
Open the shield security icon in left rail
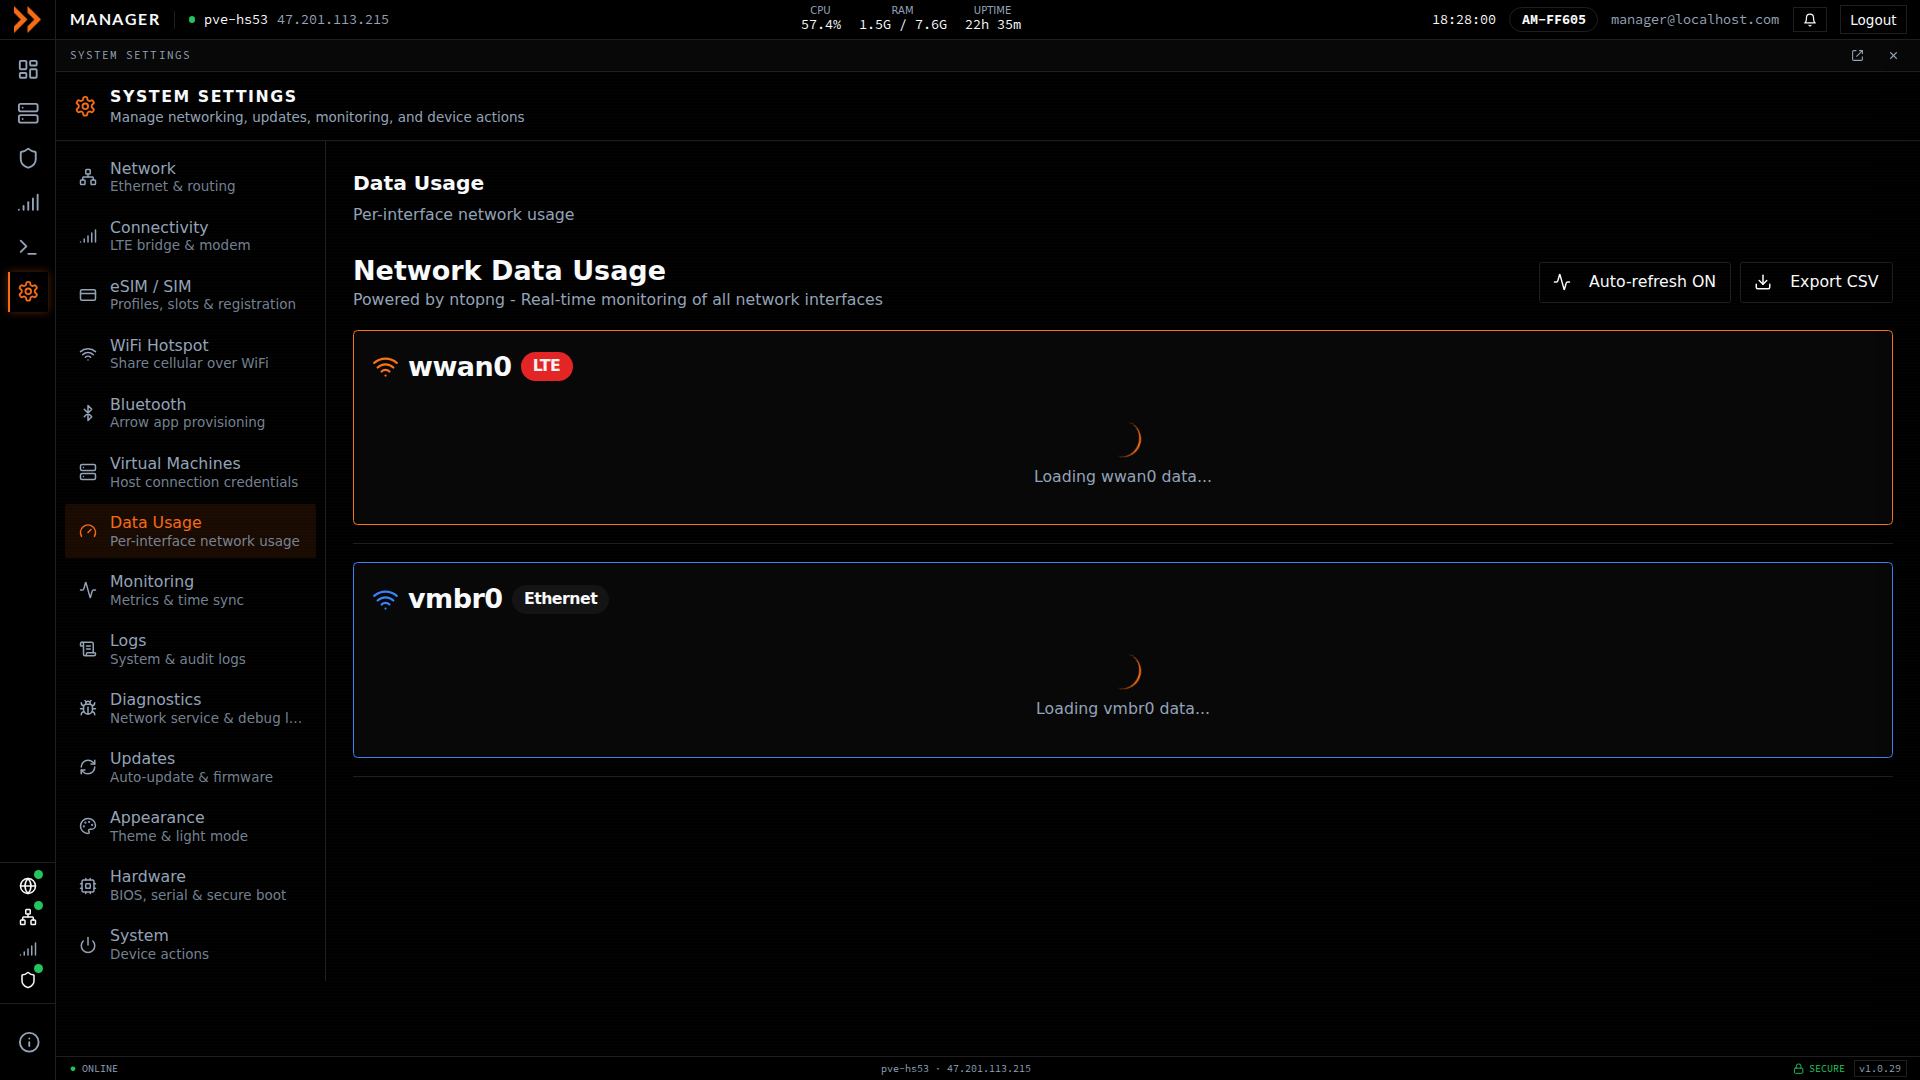(28, 158)
